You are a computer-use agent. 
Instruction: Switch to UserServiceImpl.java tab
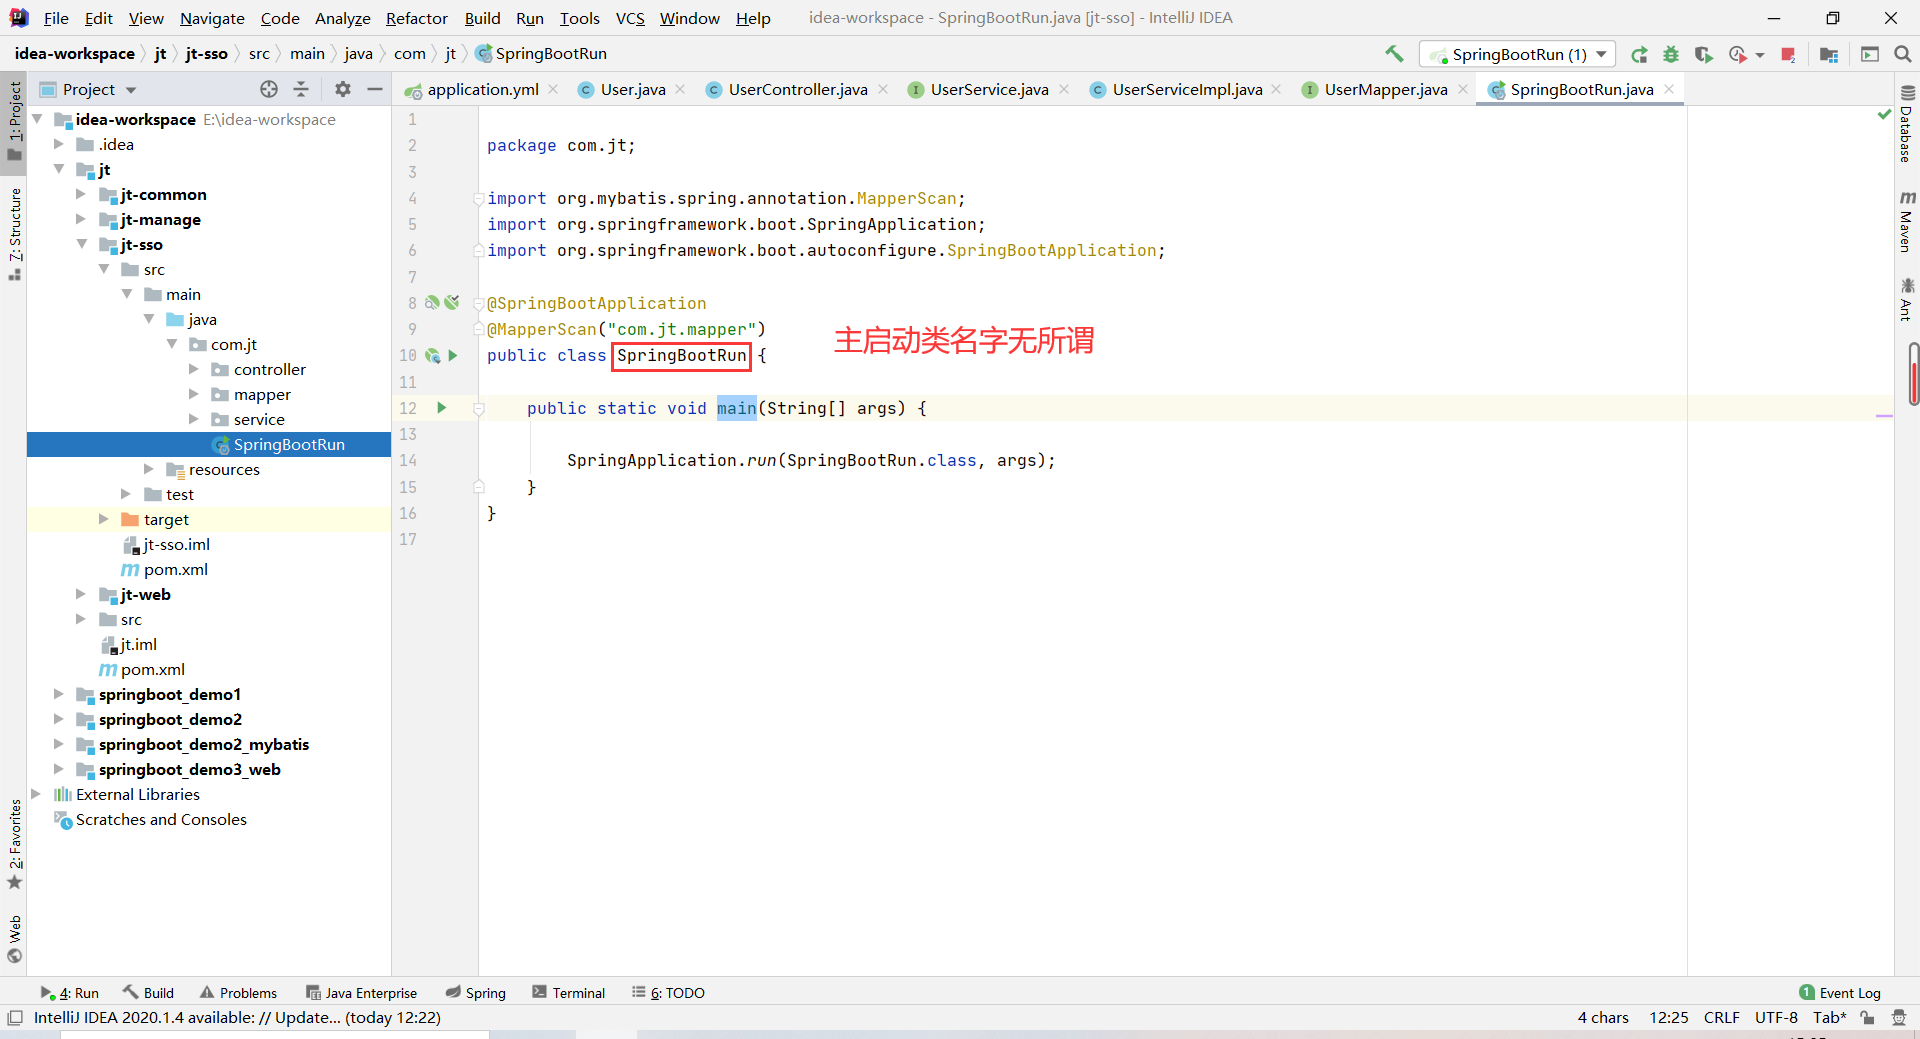click(x=1186, y=89)
